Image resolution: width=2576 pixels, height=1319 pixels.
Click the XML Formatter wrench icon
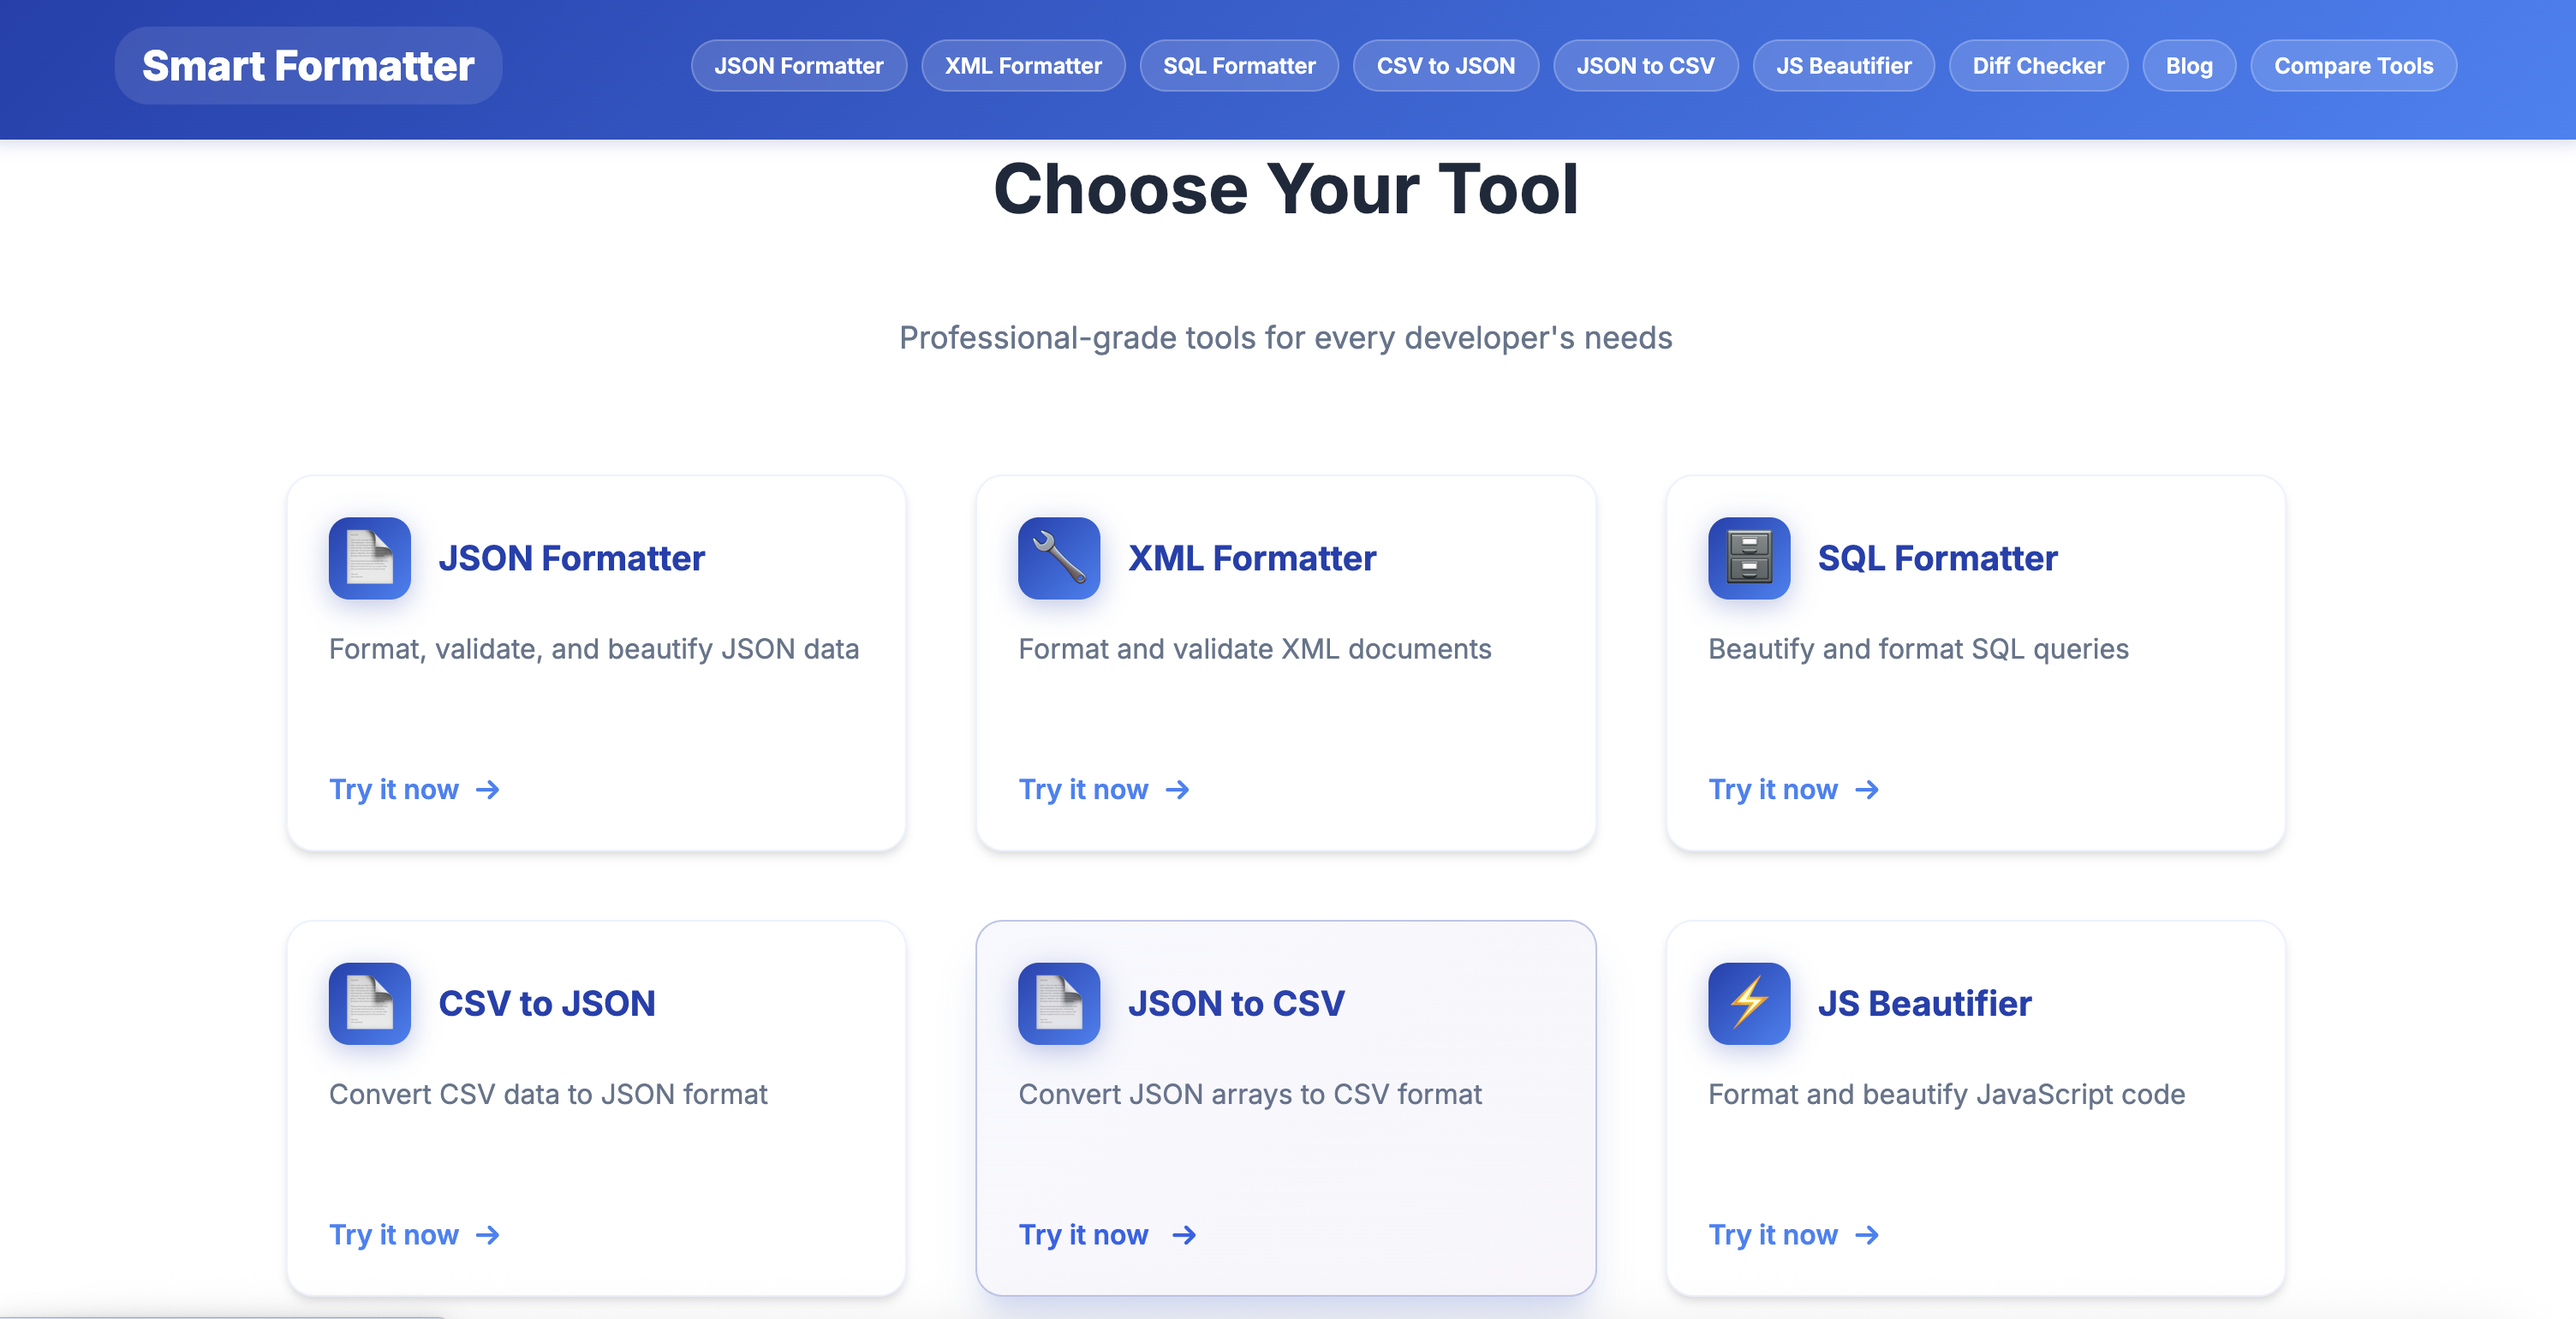(1059, 558)
